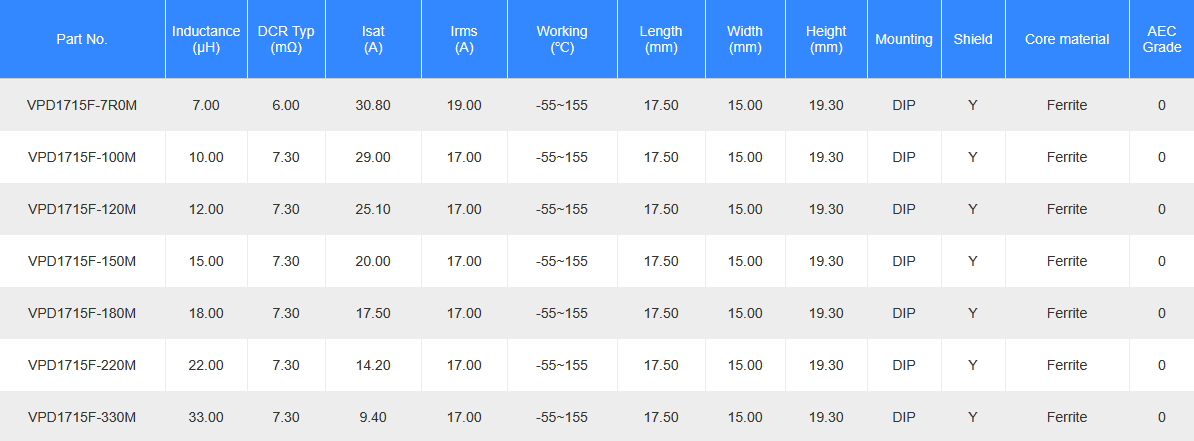Click the Width (mm) column header

[x=745, y=39]
